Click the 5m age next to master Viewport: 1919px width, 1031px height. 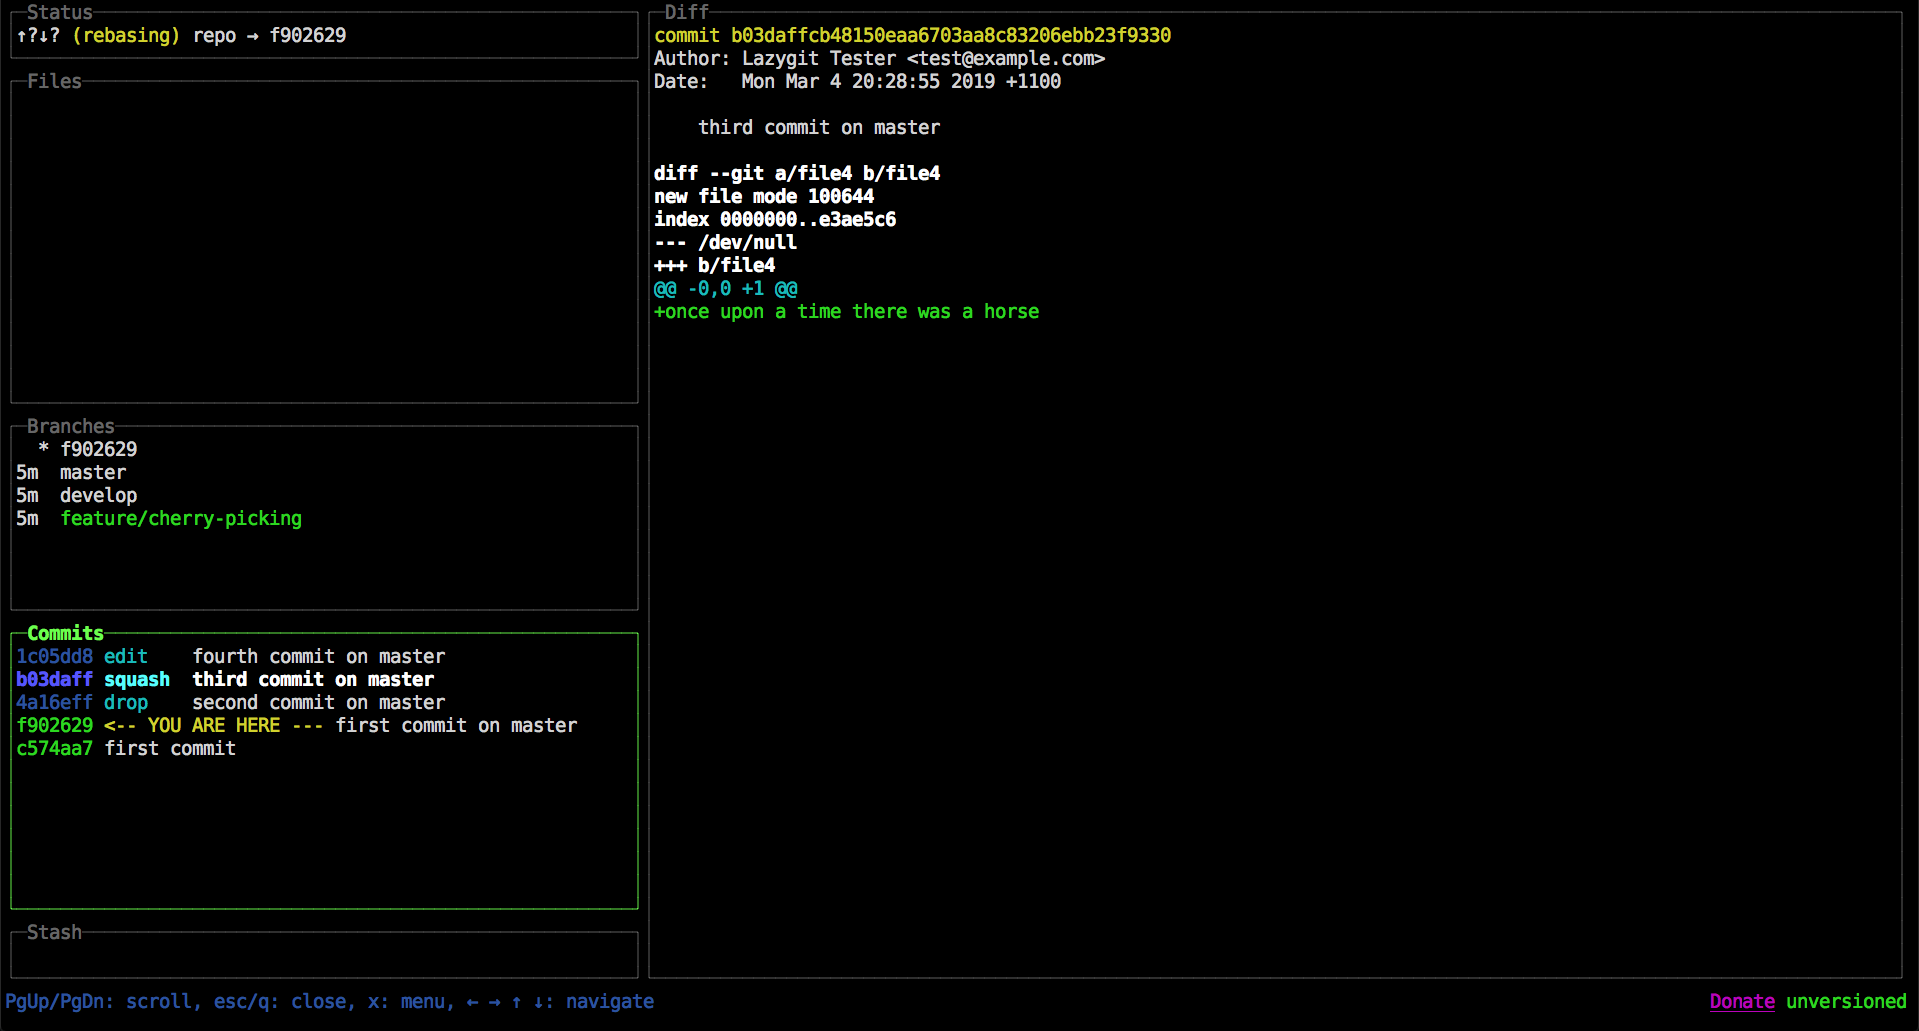click(x=27, y=472)
